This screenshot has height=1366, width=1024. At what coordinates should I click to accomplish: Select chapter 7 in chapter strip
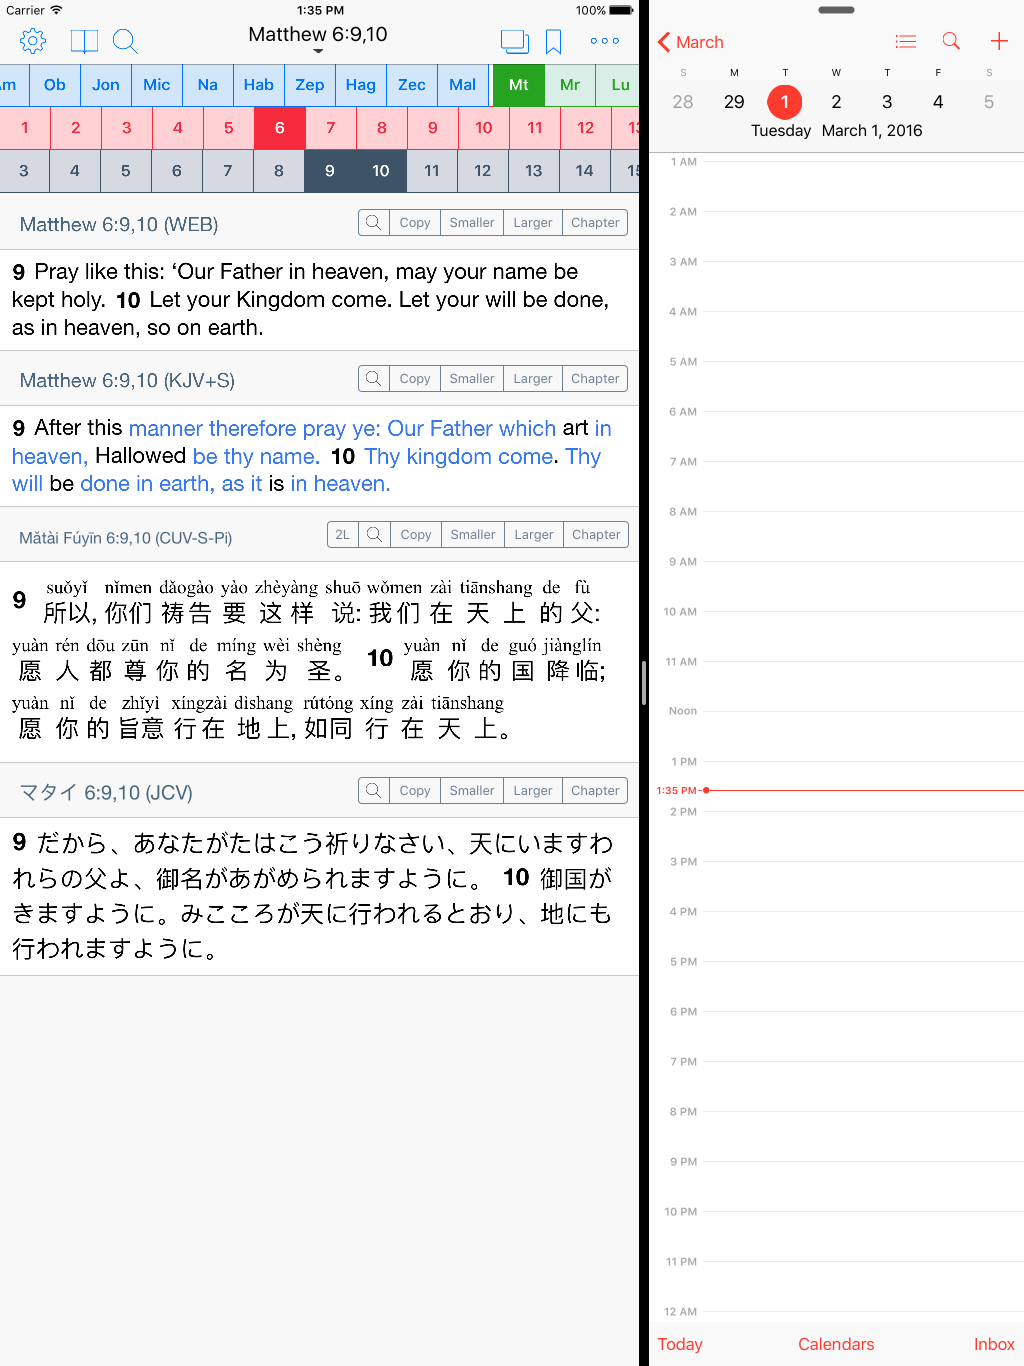330,128
